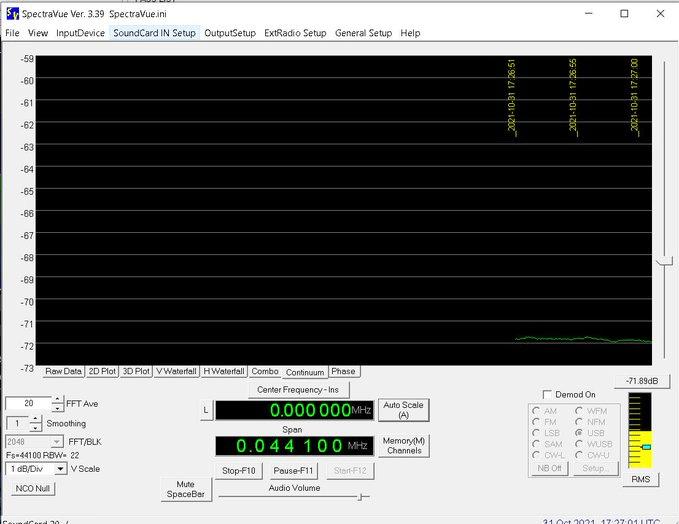Viewport: 679px width, 524px height.
Task: Open the V Scale dropdown (1 dB/Div)
Action: (60, 468)
